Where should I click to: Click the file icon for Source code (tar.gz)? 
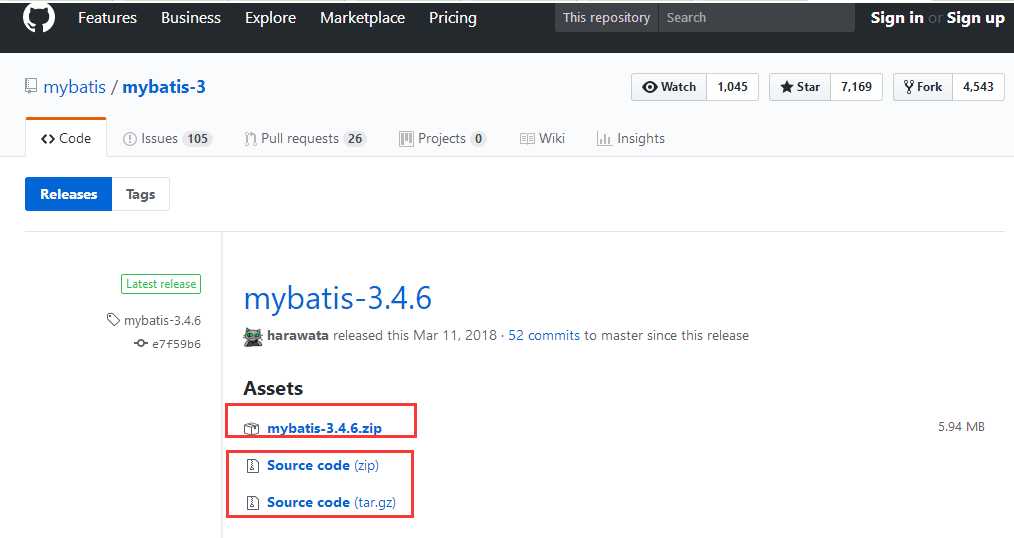click(x=253, y=502)
